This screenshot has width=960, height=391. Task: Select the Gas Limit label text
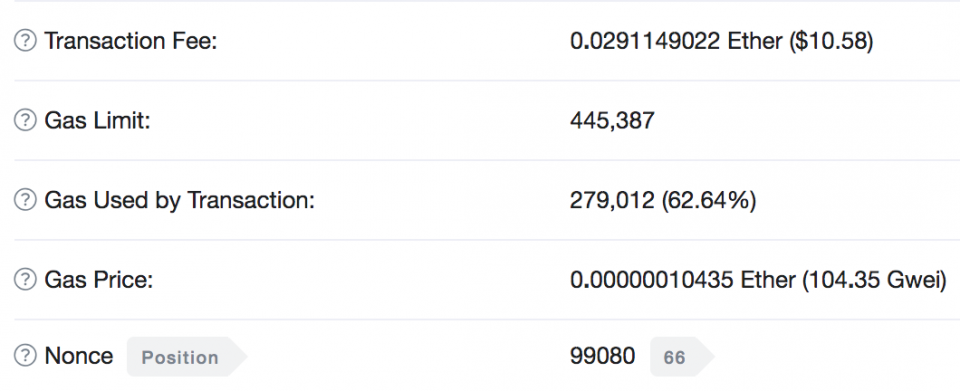pos(97,121)
